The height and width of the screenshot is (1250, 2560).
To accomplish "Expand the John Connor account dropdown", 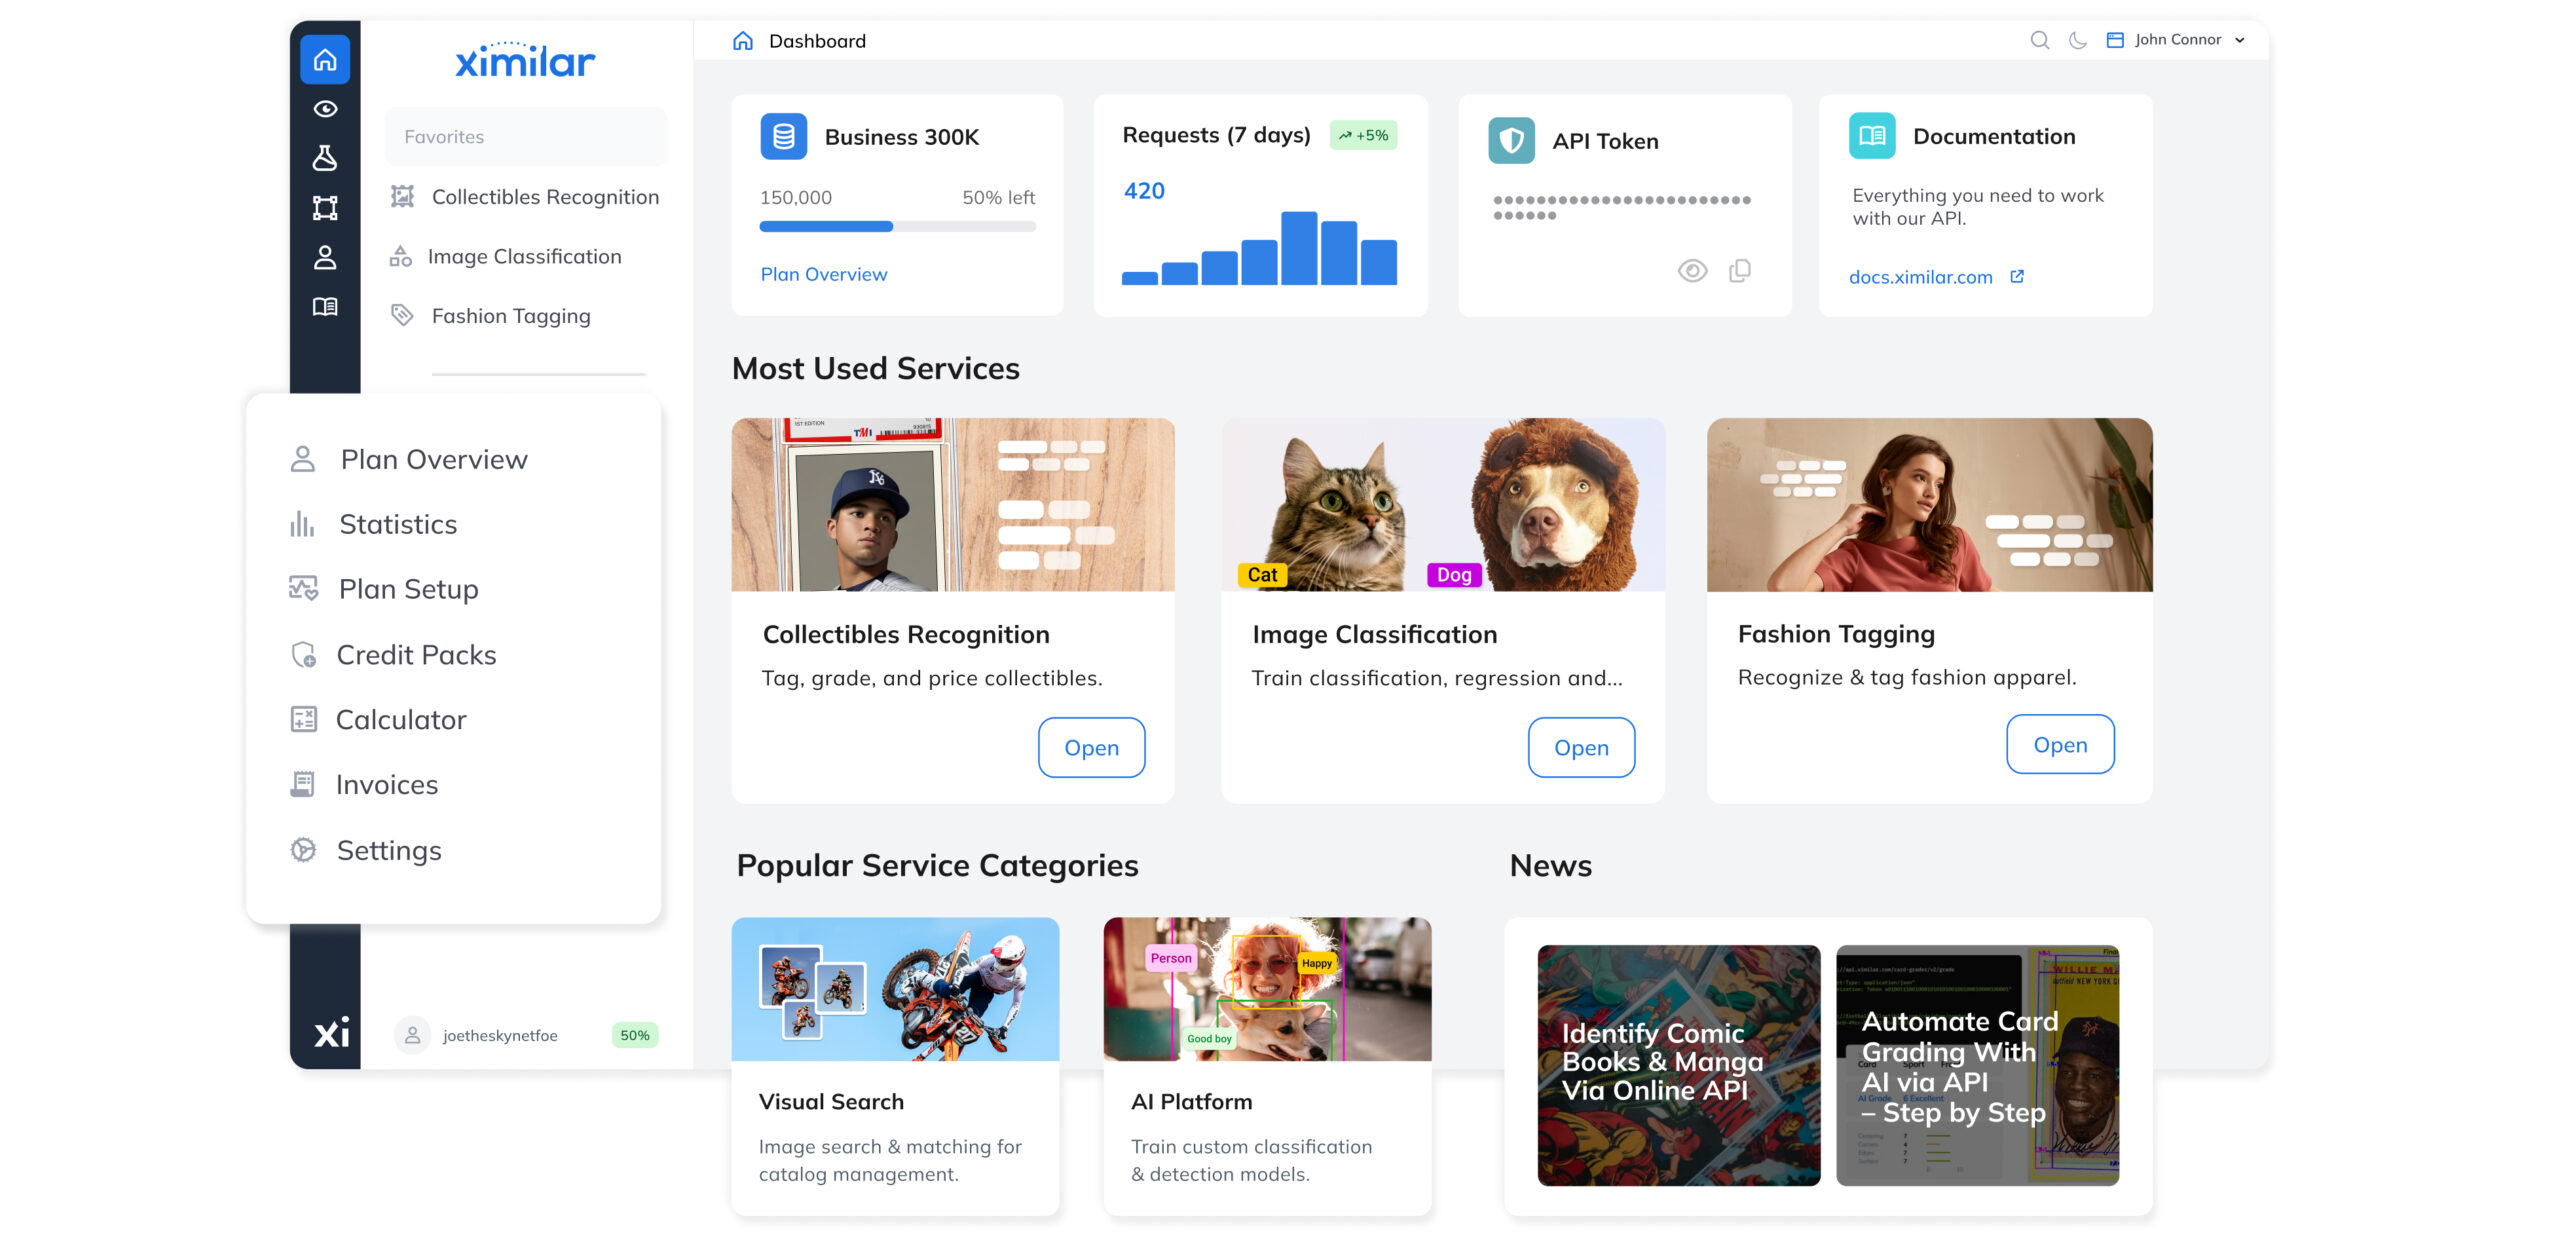I will coord(2176,40).
